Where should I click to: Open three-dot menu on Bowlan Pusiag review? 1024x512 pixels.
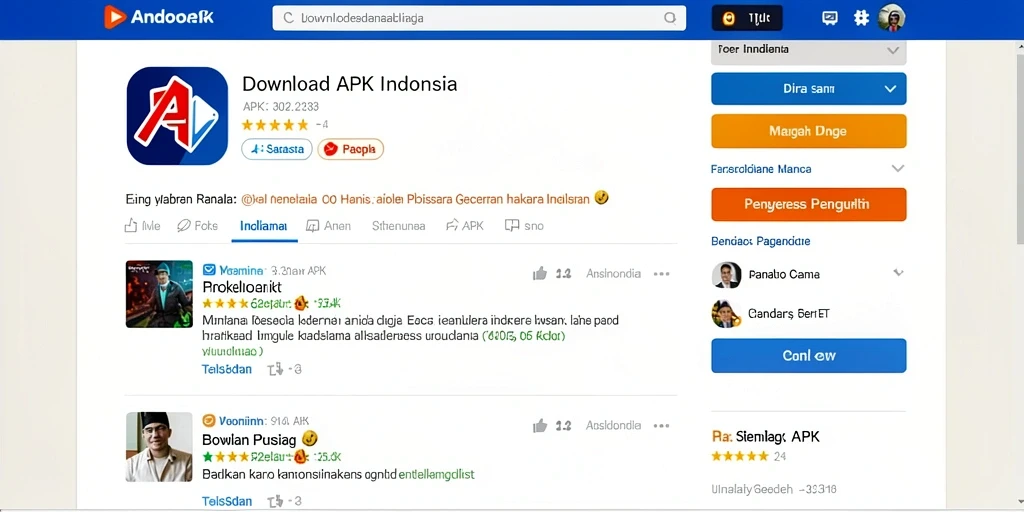pyautogui.click(x=662, y=426)
